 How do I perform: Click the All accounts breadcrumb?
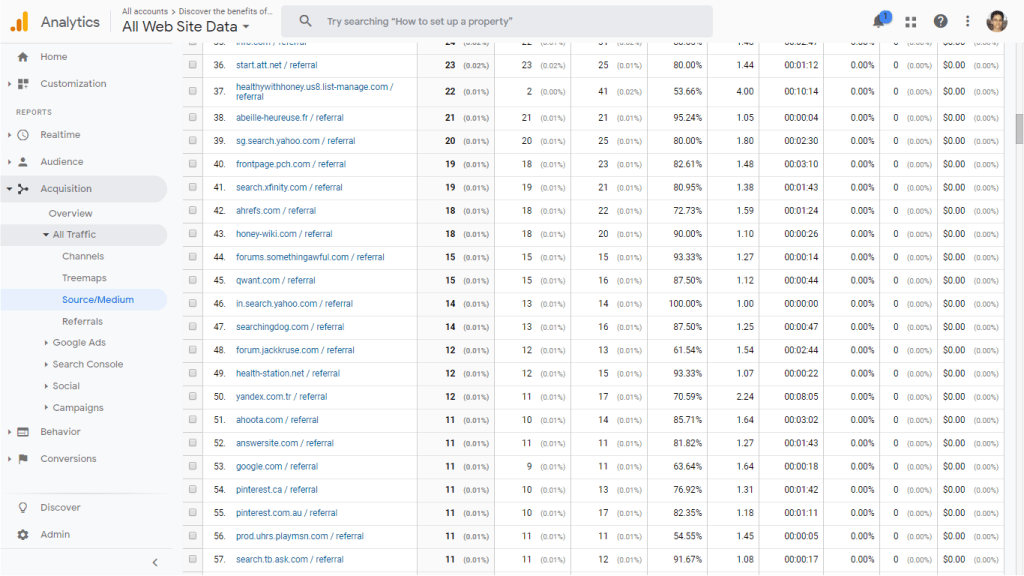point(145,11)
